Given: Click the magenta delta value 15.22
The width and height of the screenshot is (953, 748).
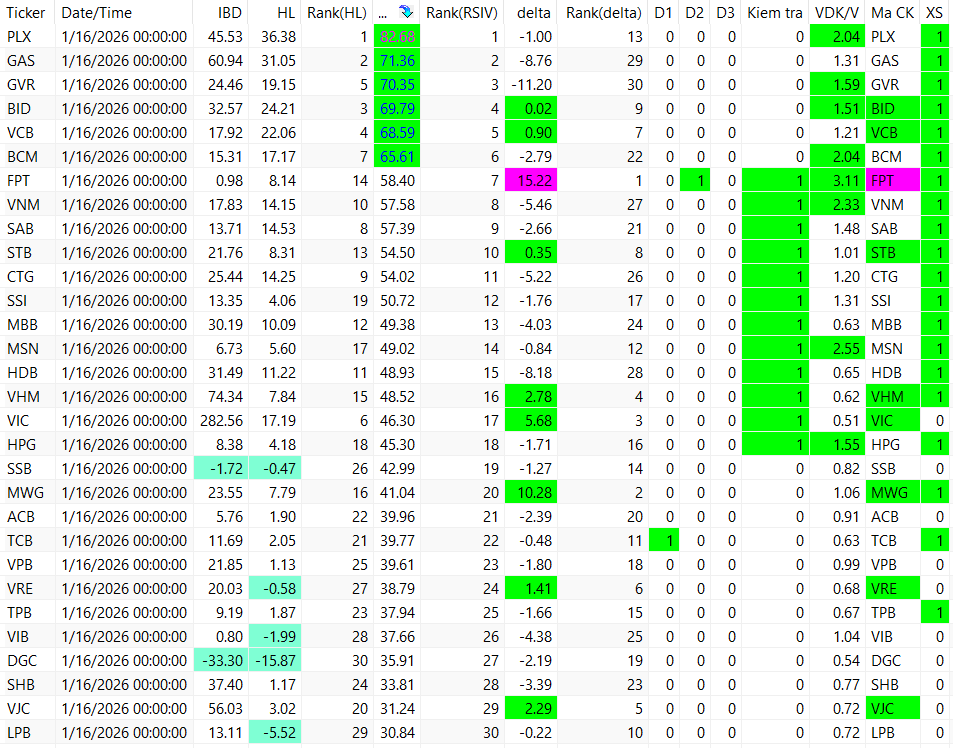Looking at the screenshot, I should [531, 180].
